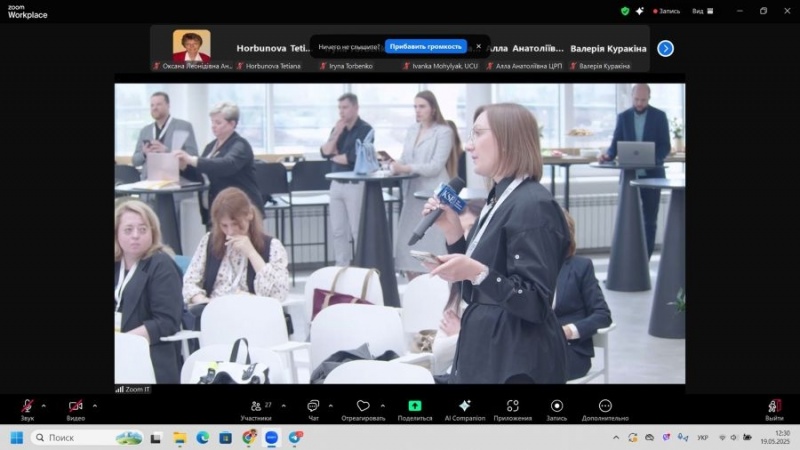Expand video options arrow beside Видео

click(x=95, y=405)
